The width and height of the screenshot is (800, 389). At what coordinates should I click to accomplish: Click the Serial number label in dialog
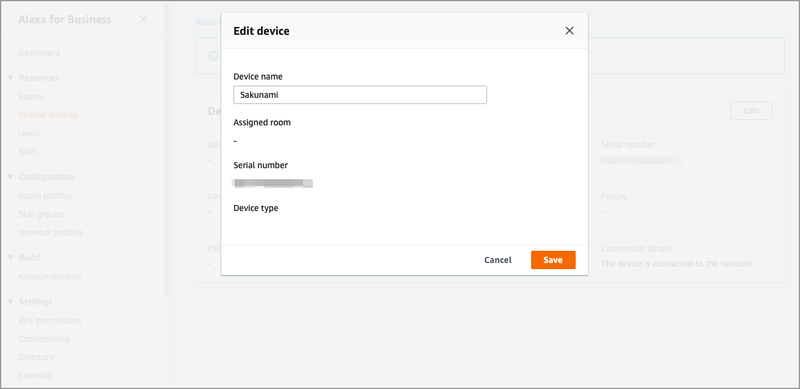[260, 165]
